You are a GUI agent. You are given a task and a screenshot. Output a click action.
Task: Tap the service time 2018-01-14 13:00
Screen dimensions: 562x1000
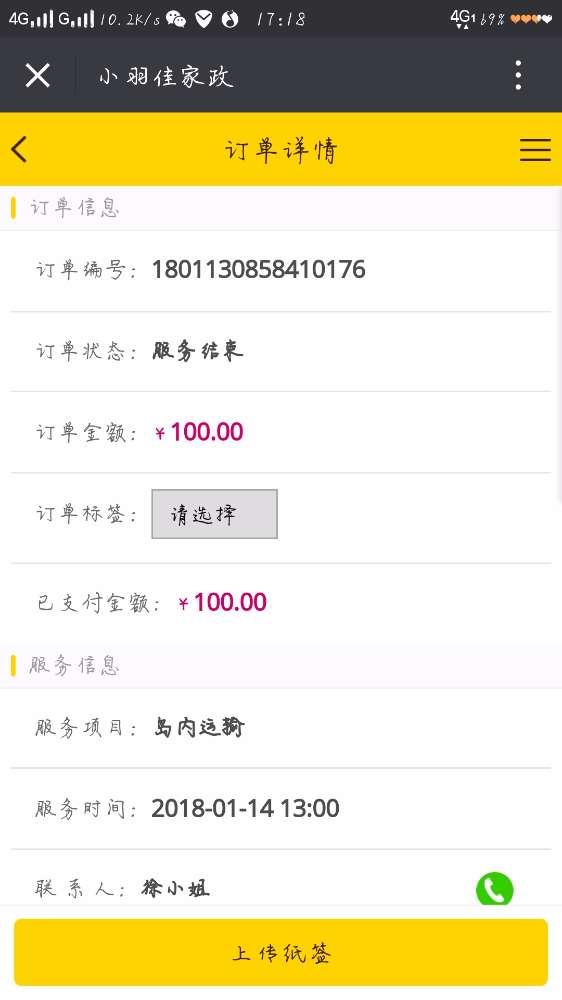point(246,809)
